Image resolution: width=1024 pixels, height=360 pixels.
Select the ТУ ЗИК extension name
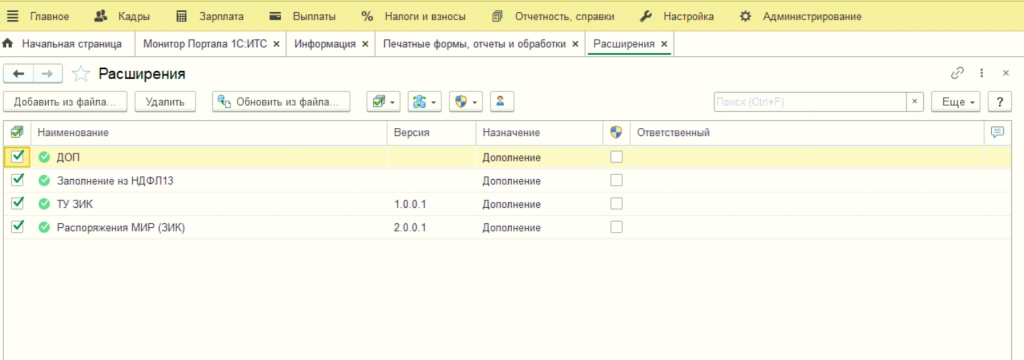coord(75,204)
